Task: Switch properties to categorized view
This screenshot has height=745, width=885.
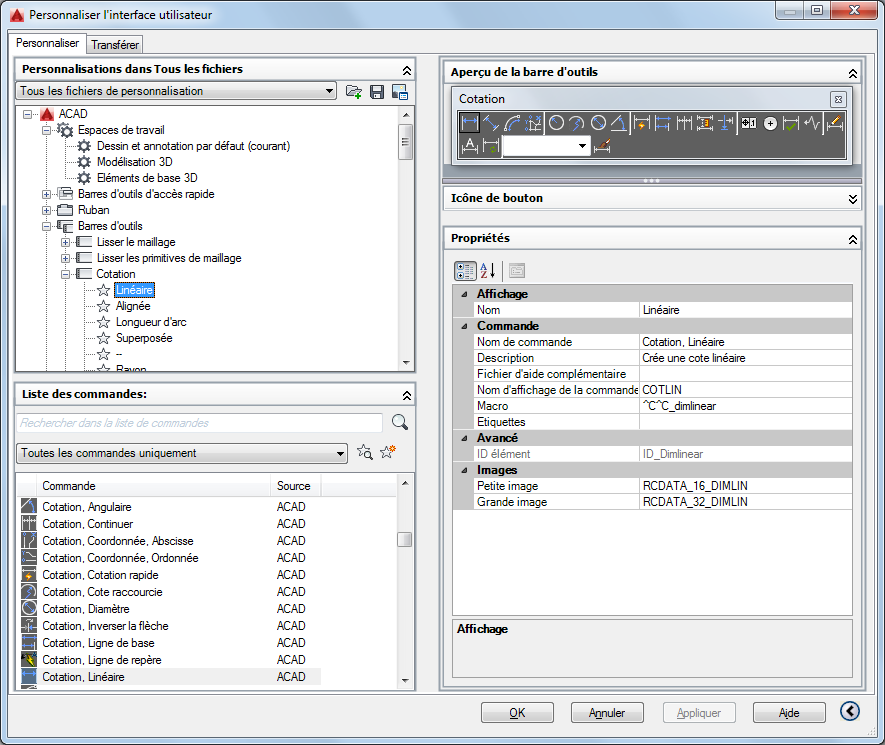Action: coord(465,271)
